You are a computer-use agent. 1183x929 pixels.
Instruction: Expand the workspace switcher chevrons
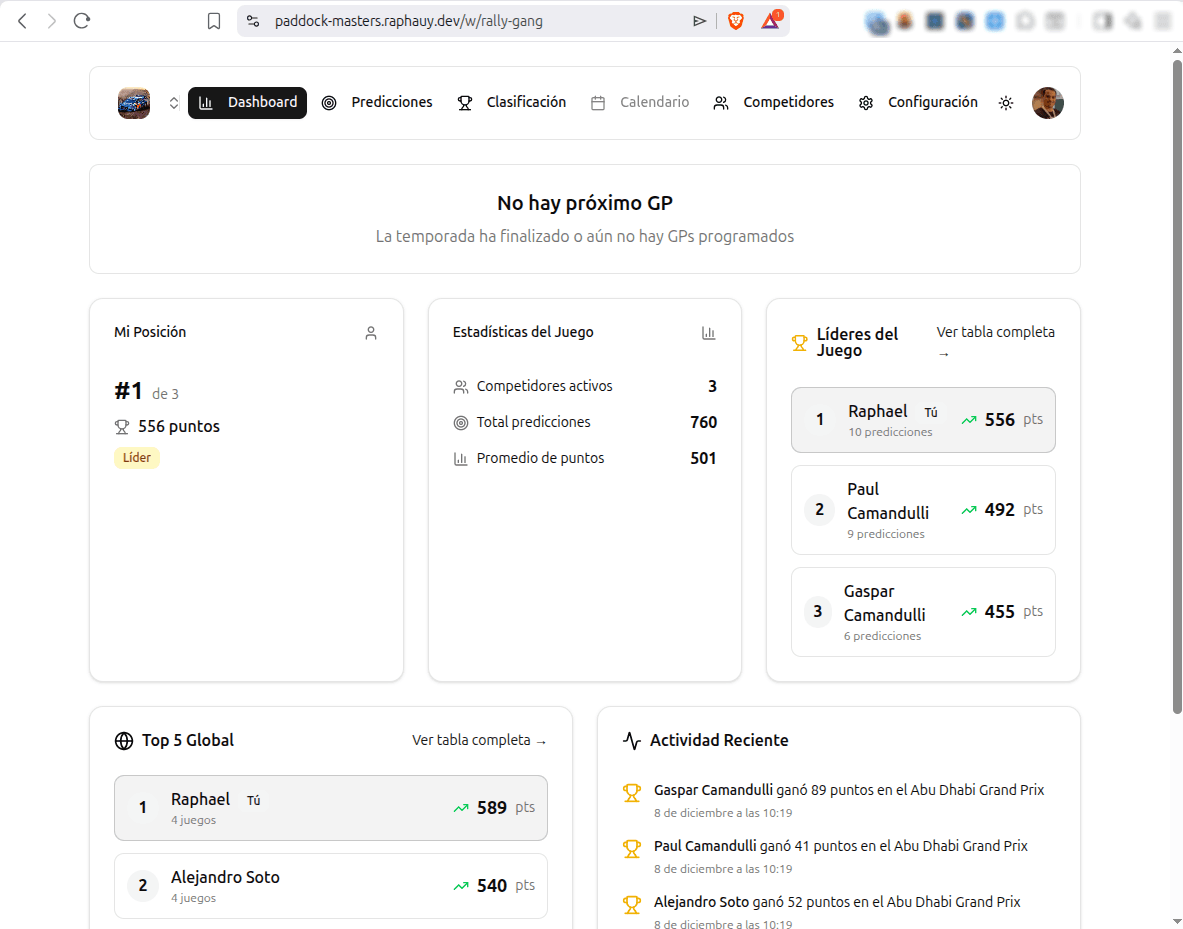coord(173,103)
